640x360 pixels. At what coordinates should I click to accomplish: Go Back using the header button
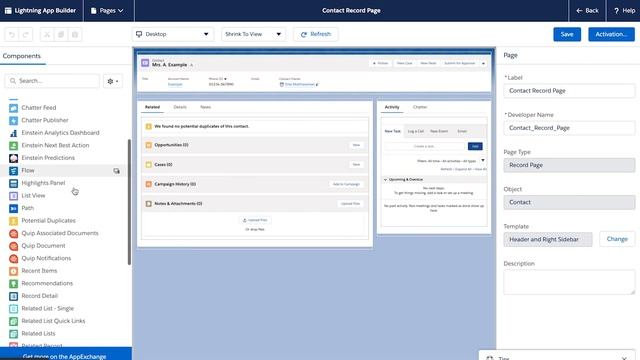coord(587,11)
